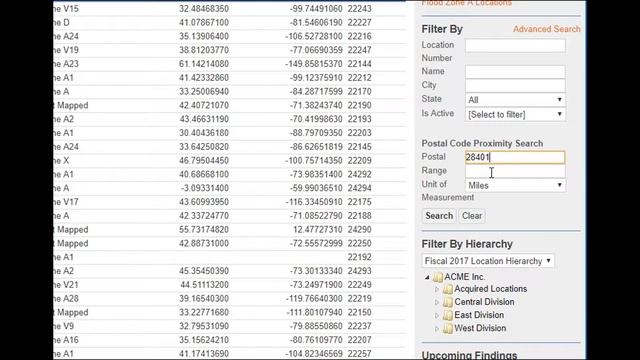Viewport: 640px width, 360px height.
Task: Open the Fiscal 2017 Location Hierarchy dropdown
Action: click(x=488, y=261)
